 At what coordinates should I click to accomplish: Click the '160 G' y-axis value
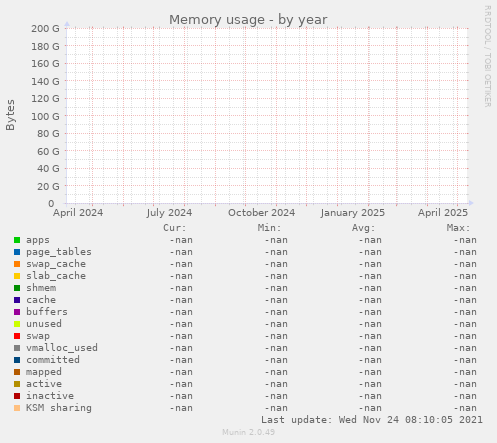pos(45,64)
